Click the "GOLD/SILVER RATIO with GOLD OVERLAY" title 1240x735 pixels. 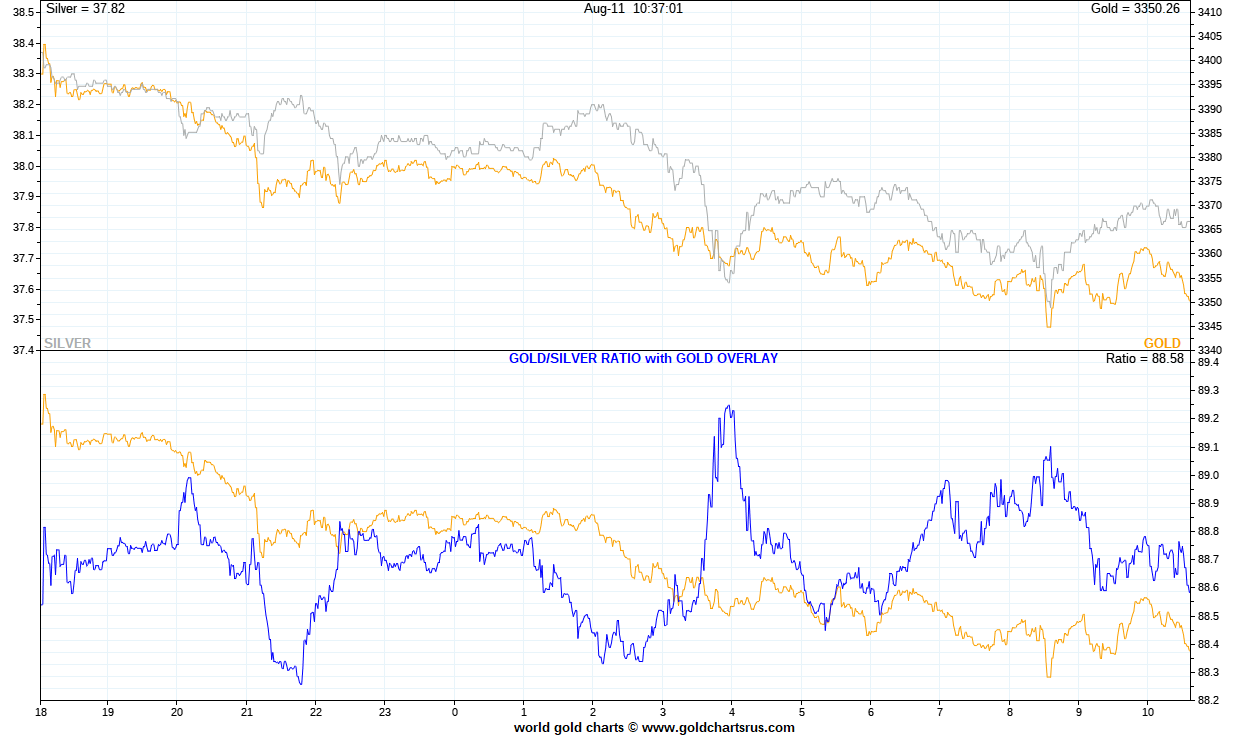tap(644, 358)
